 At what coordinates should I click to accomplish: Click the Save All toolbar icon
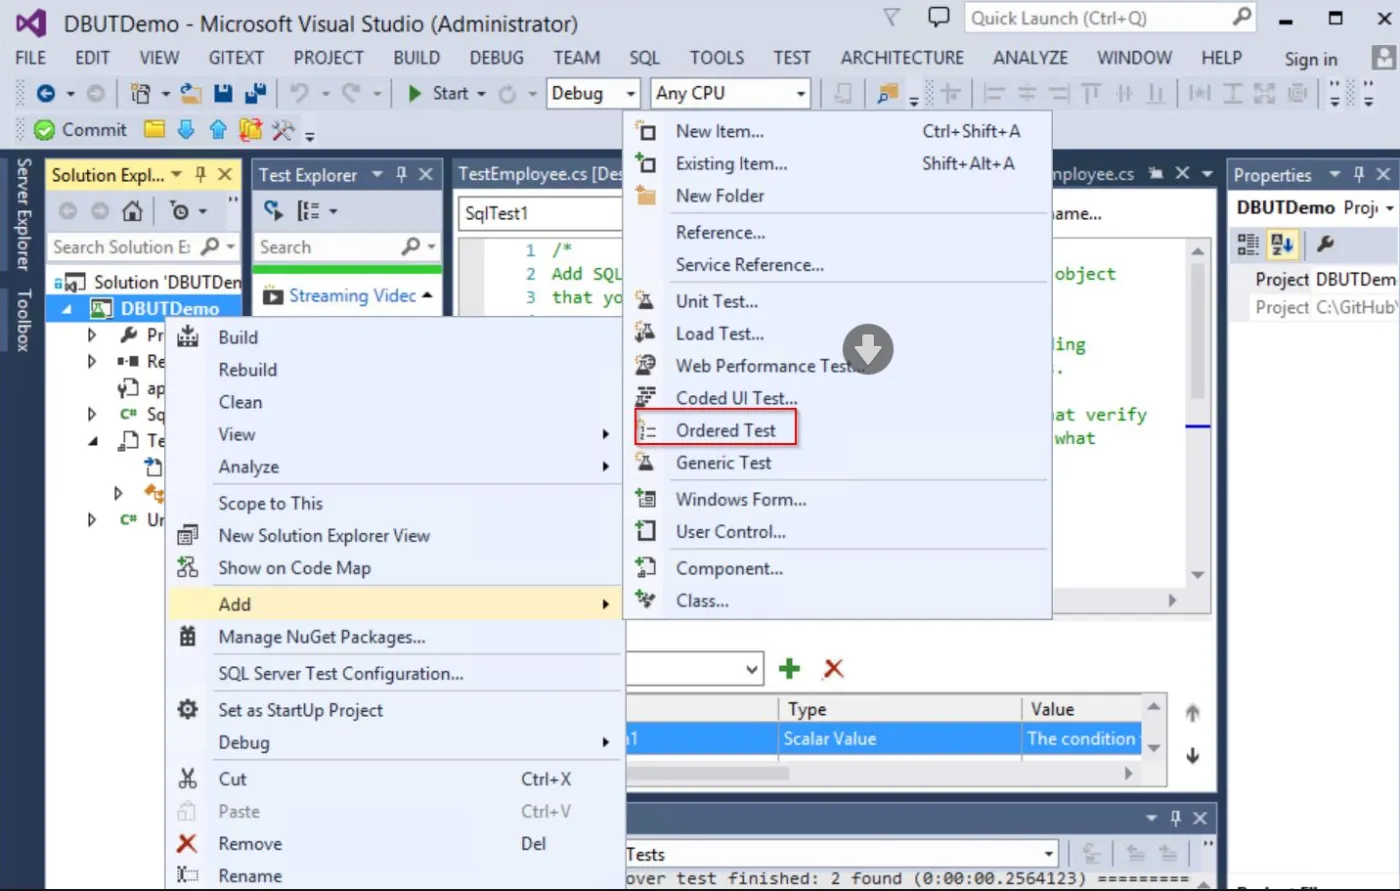point(255,94)
